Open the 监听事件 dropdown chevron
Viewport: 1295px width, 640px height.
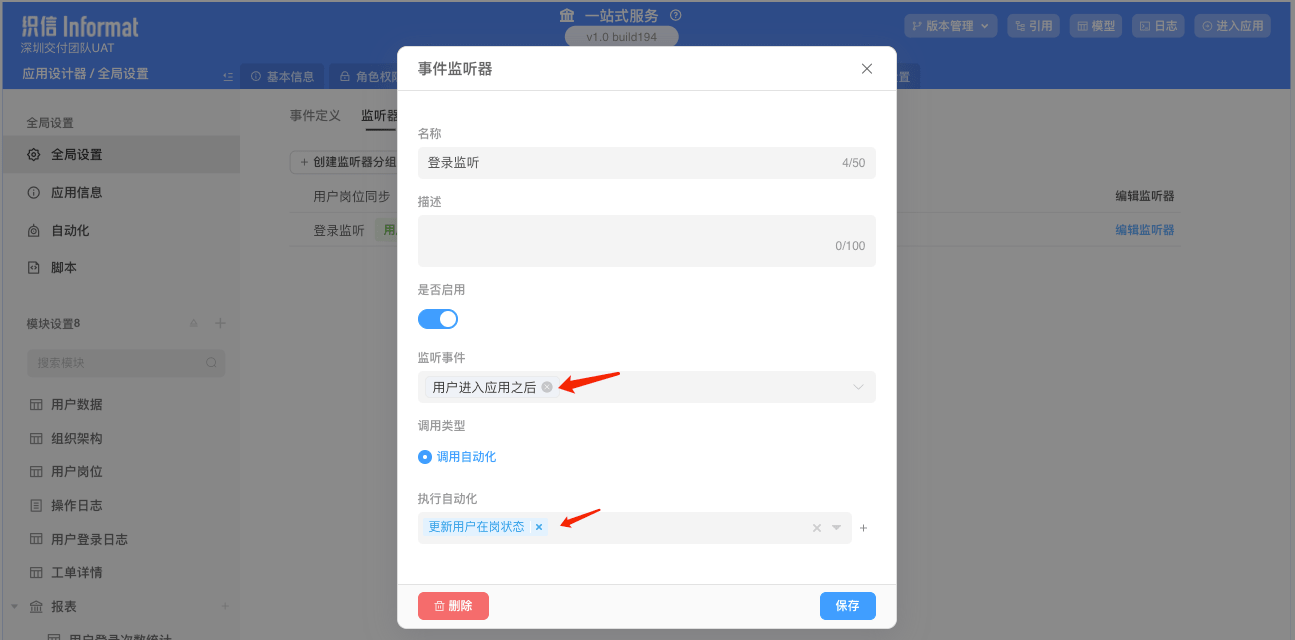(x=858, y=387)
